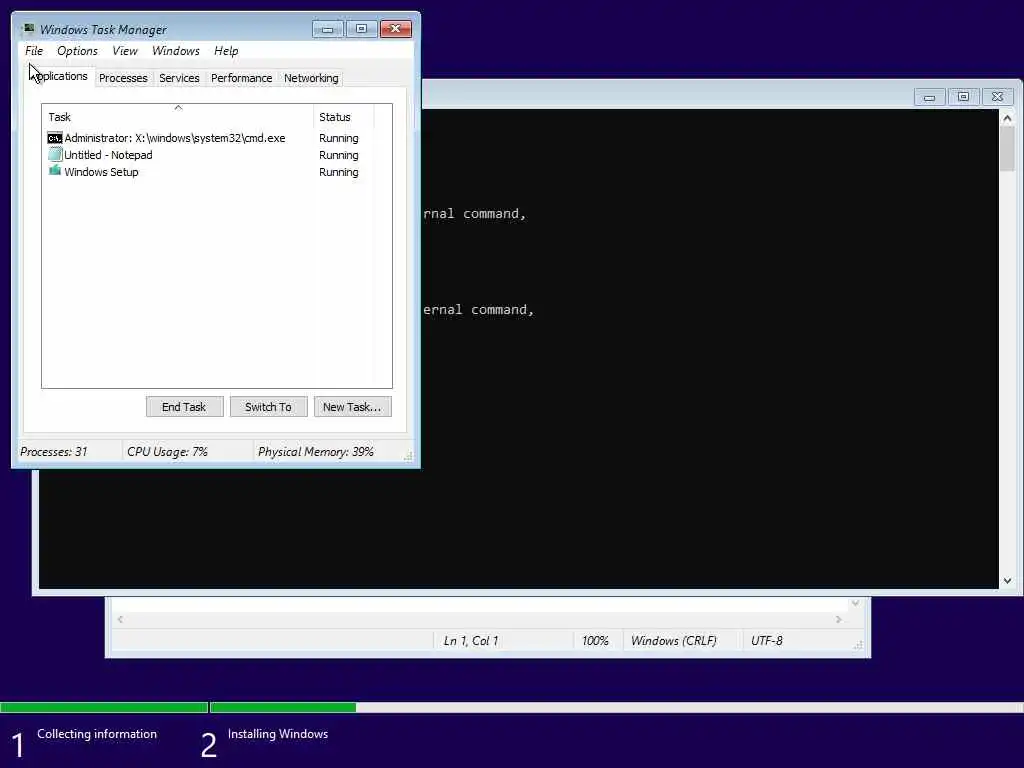Click UTF-8 encoding in Notepad status bar

pos(767,641)
